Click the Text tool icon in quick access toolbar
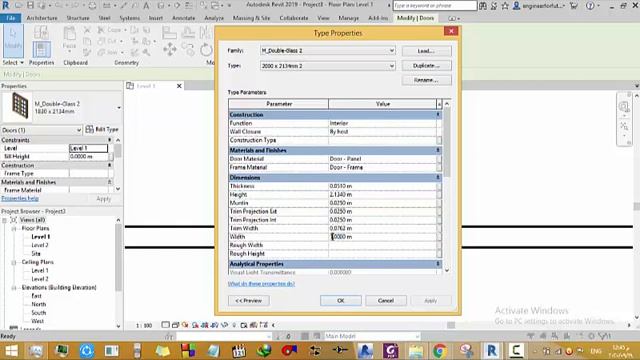 pos(146,6)
